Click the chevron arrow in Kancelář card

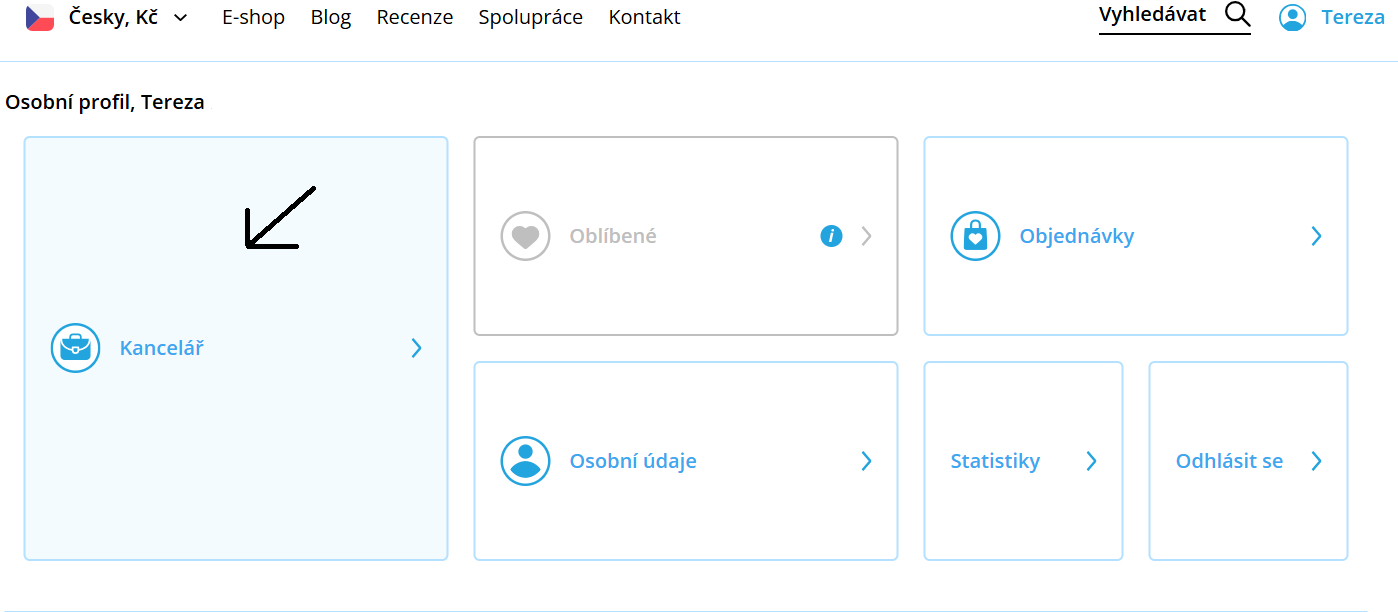click(417, 348)
